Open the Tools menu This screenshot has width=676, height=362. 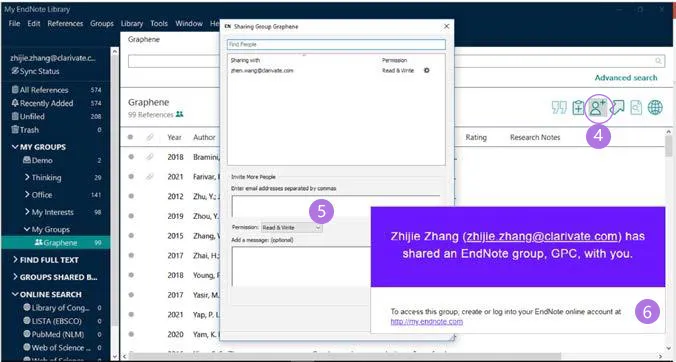click(x=159, y=24)
